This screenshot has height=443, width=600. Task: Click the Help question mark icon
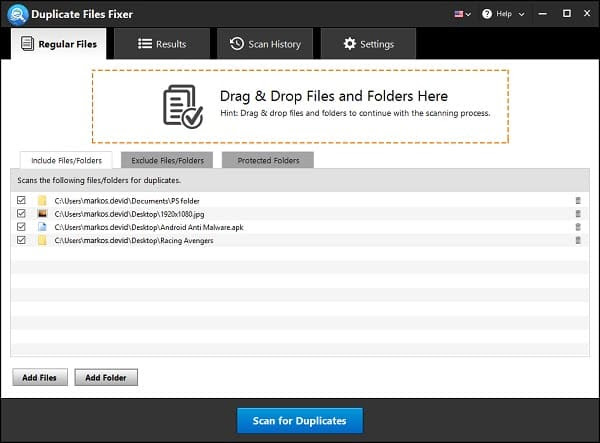(x=487, y=14)
